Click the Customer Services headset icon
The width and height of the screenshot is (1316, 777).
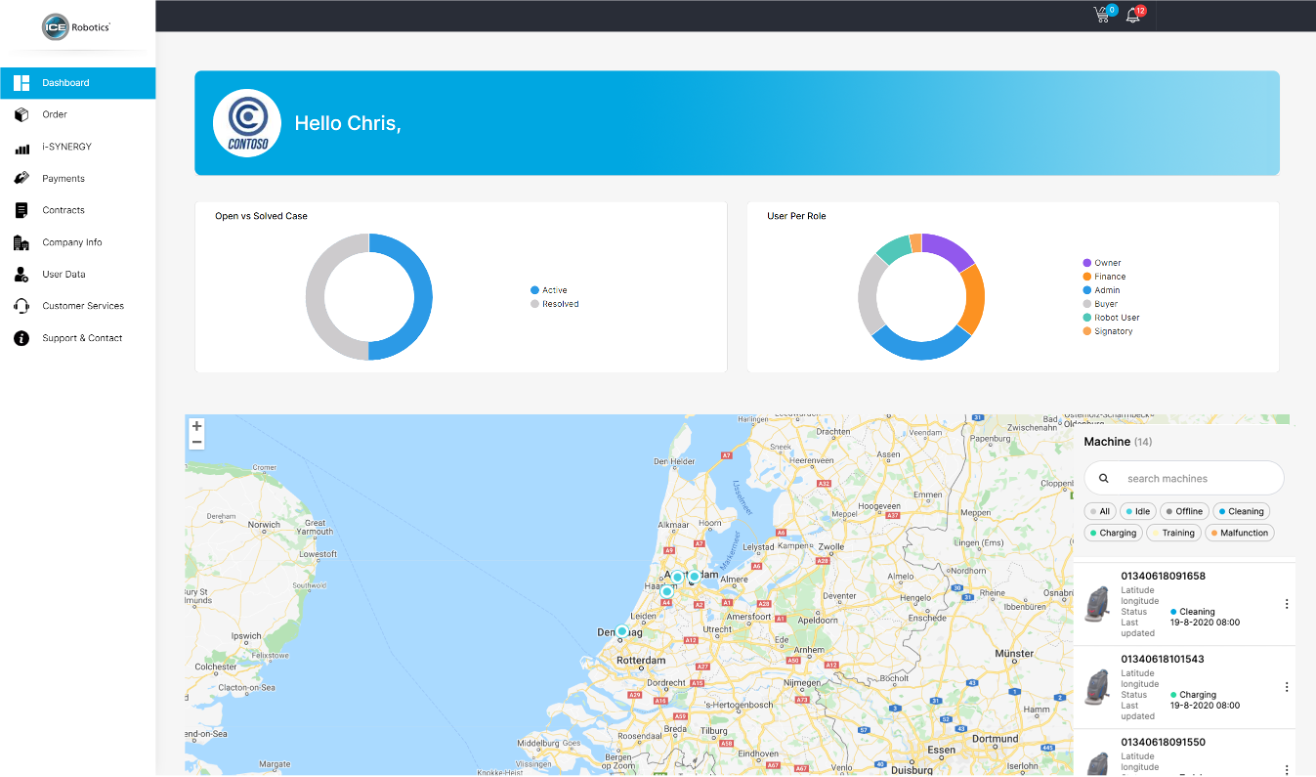(x=21, y=306)
